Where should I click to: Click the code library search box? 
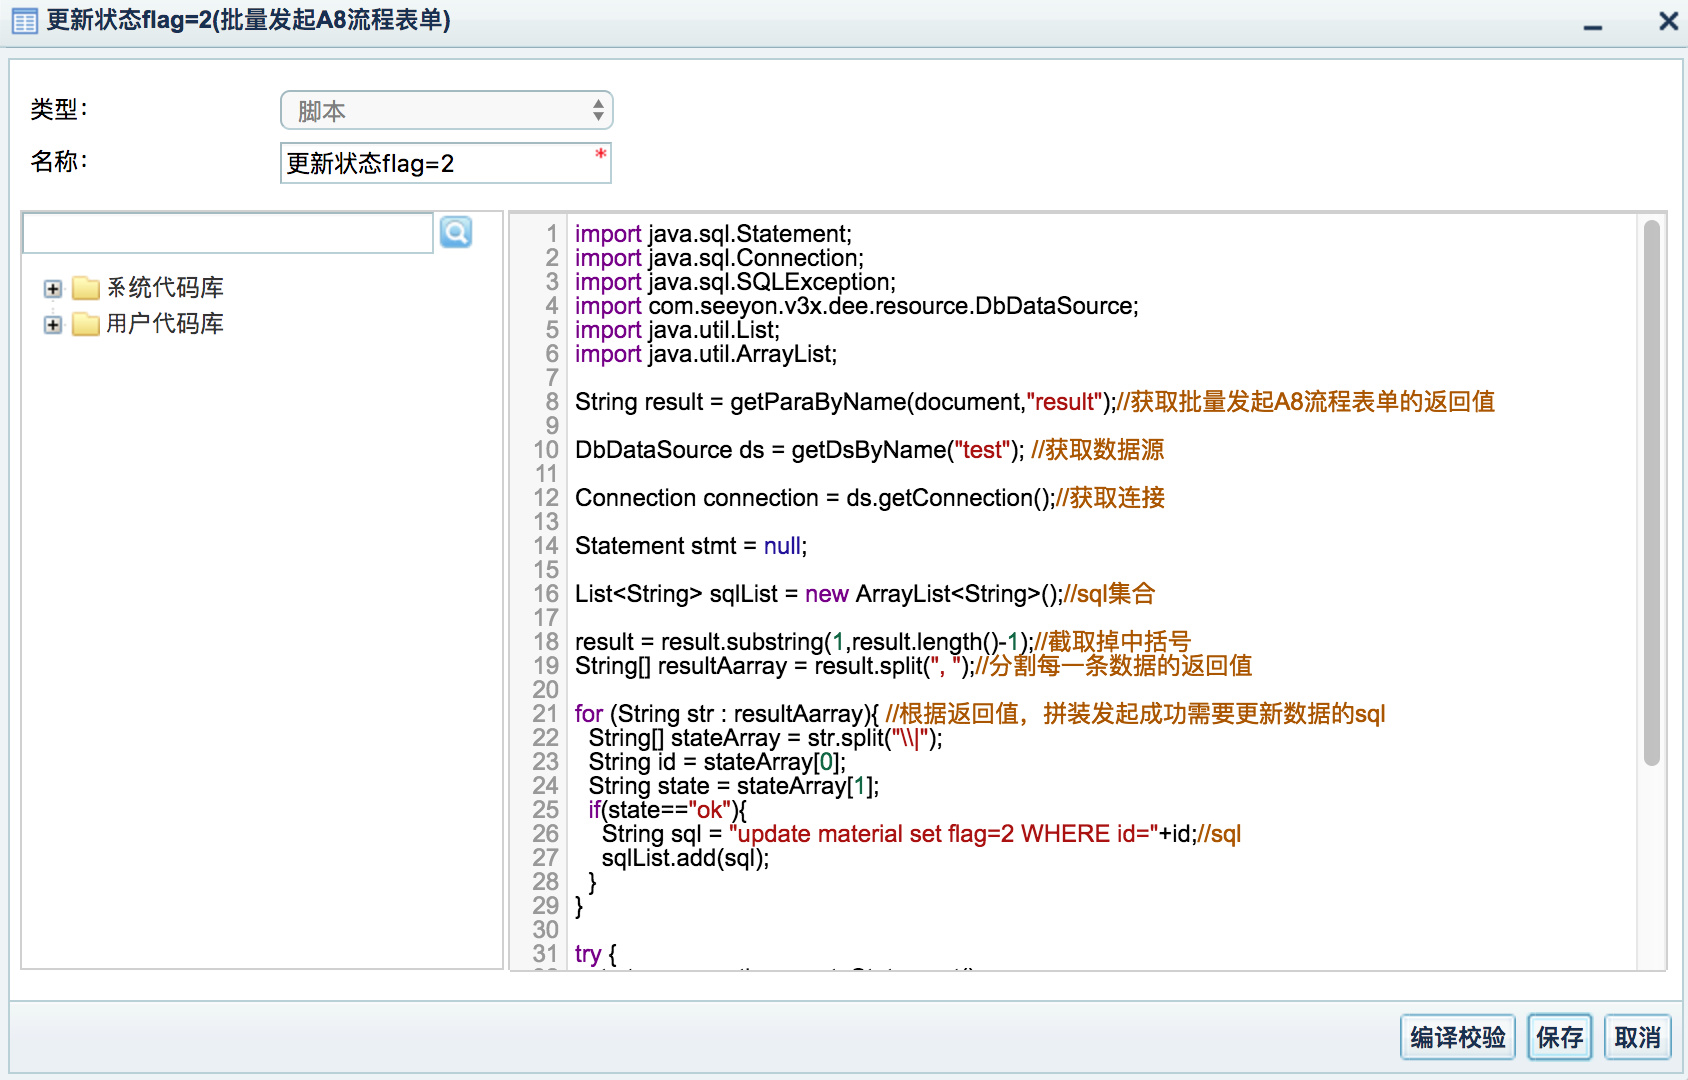(x=227, y=233)
